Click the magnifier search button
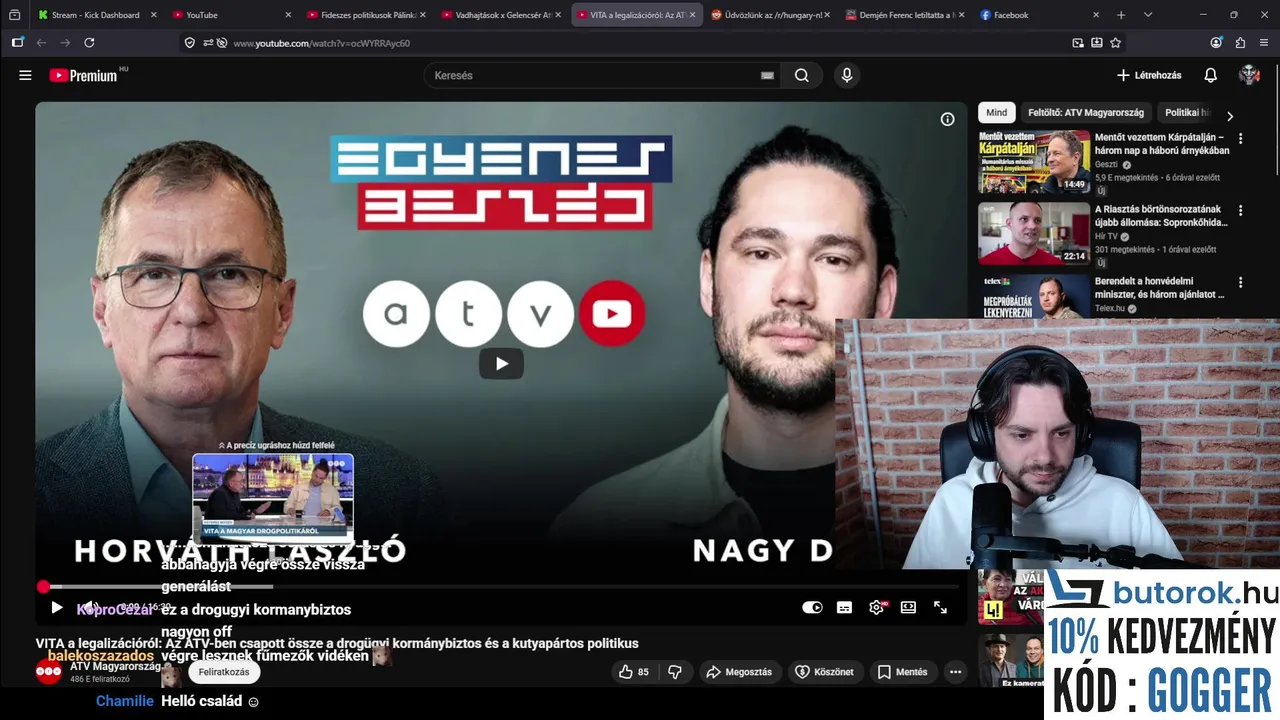Image resolution: width=1280 pixels, height=720 pixels. coord(802,75)
